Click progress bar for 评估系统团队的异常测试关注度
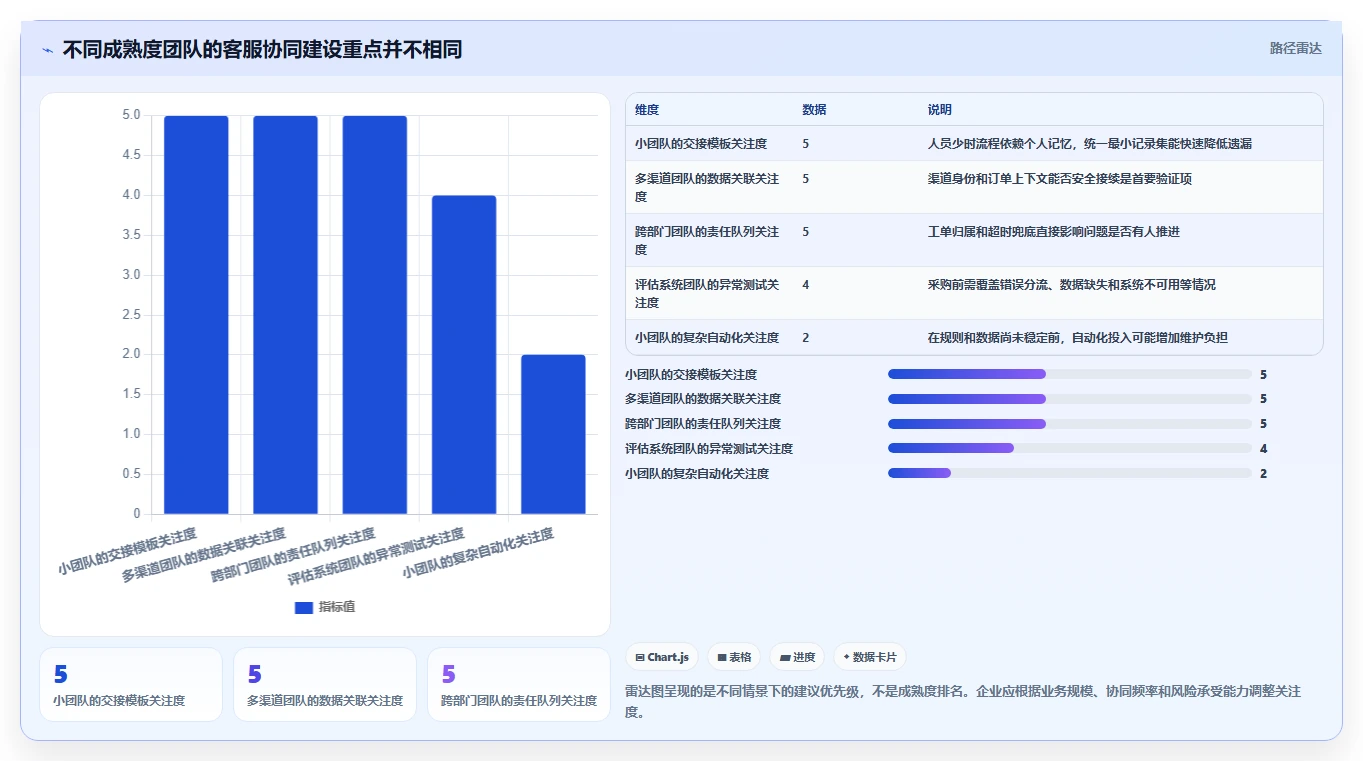This screenshot has width=1363, height=761. (x=1070, y=448)
